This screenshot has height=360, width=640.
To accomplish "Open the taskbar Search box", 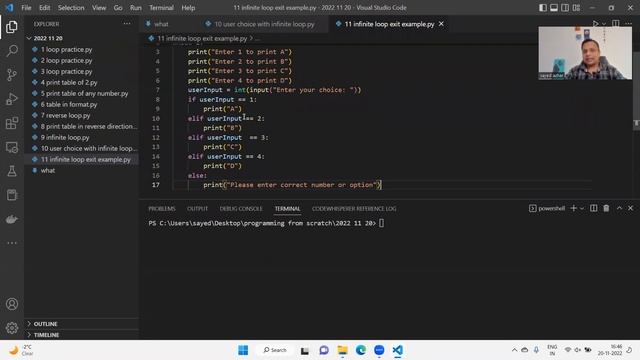I will [275, 350].
